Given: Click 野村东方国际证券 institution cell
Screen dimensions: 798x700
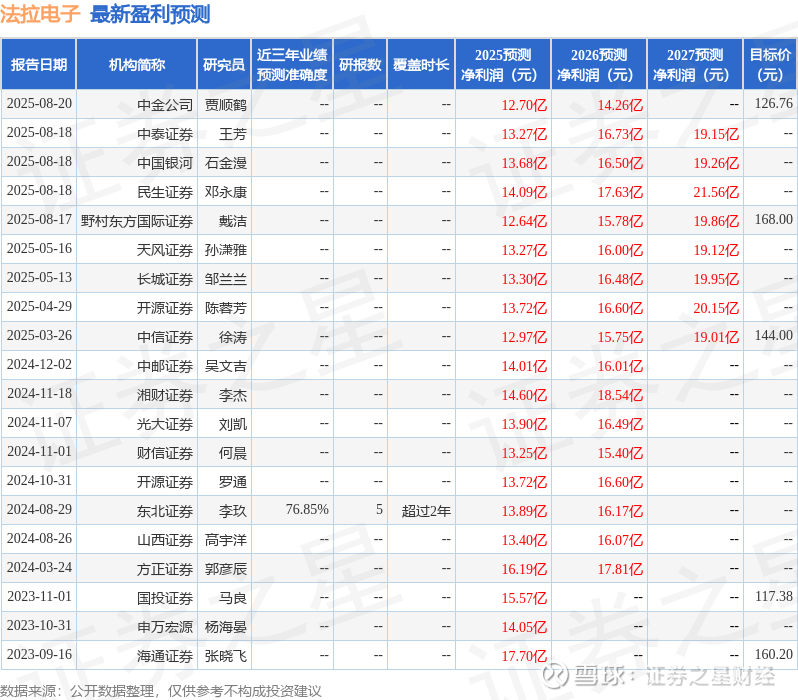Looking at the screenshot, I should click(137, 221).
